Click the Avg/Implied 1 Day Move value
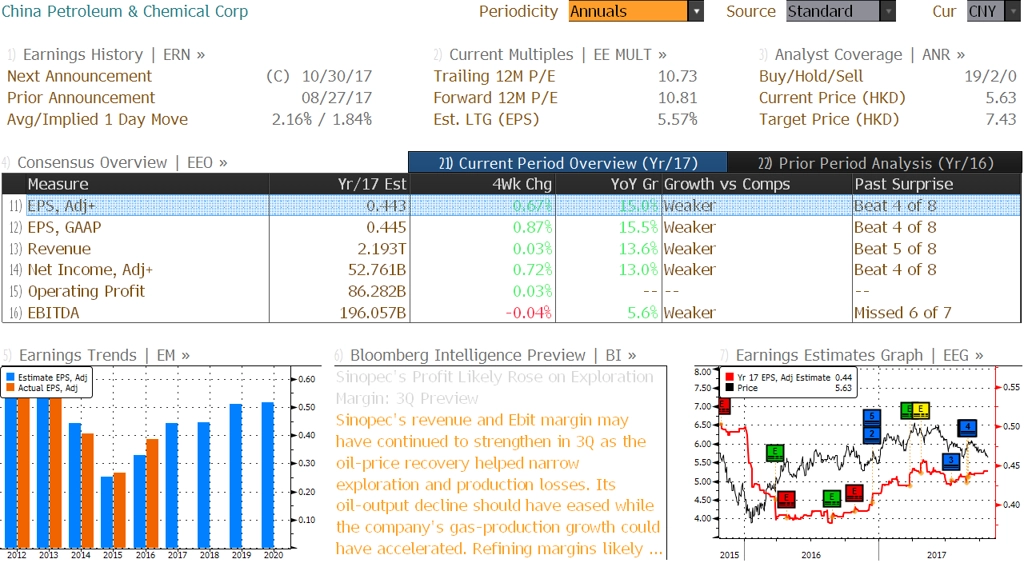The height and width of the screenshot is (563, 1024). click(x=321, y=120)
